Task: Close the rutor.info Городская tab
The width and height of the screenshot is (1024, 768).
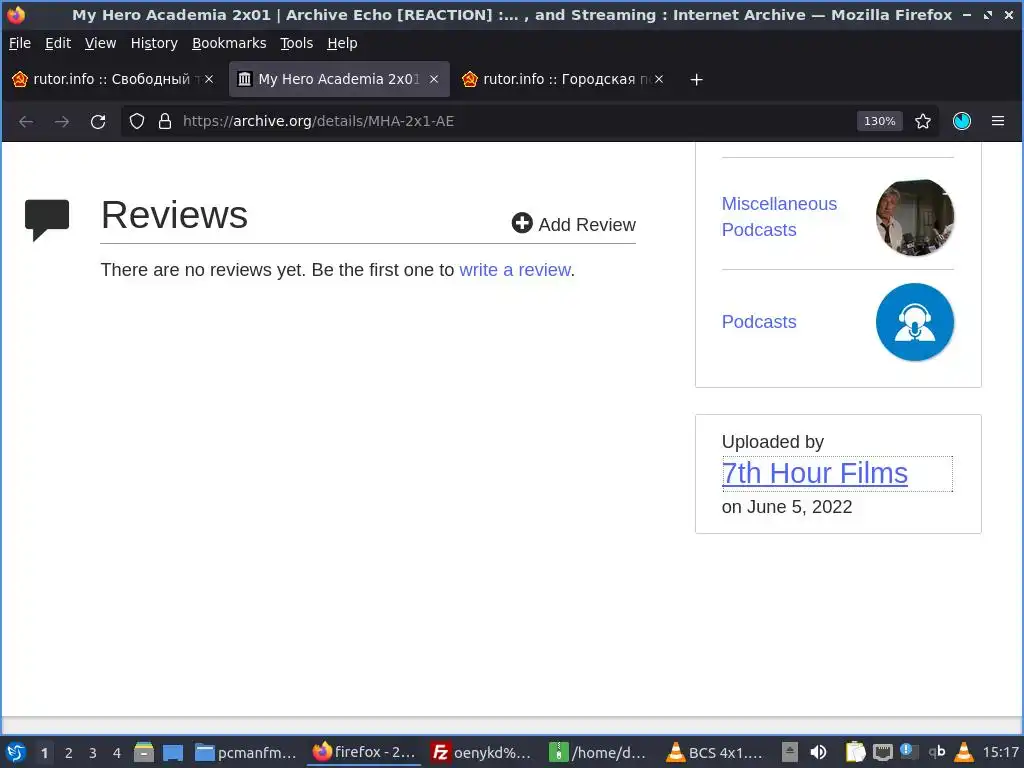Action: pos(659,79)
